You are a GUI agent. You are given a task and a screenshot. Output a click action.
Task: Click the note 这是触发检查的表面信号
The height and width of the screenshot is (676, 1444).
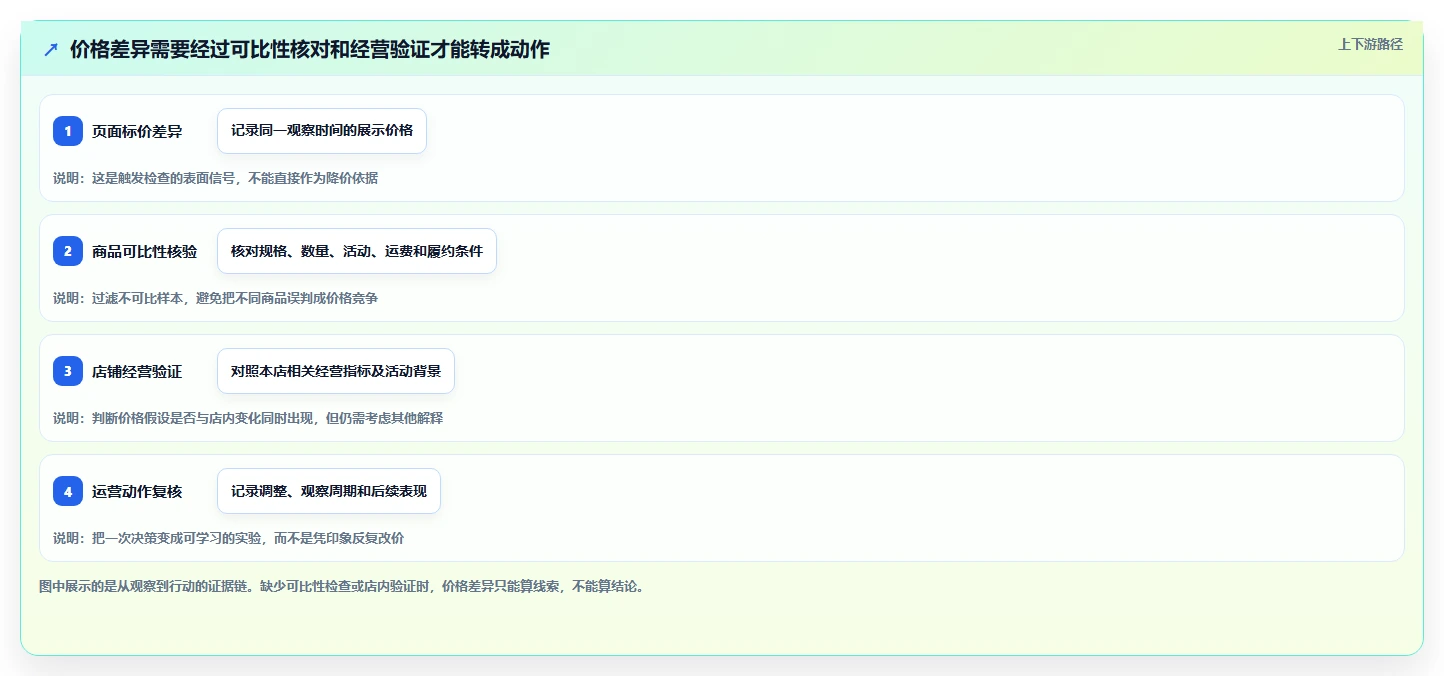[215, 178]
